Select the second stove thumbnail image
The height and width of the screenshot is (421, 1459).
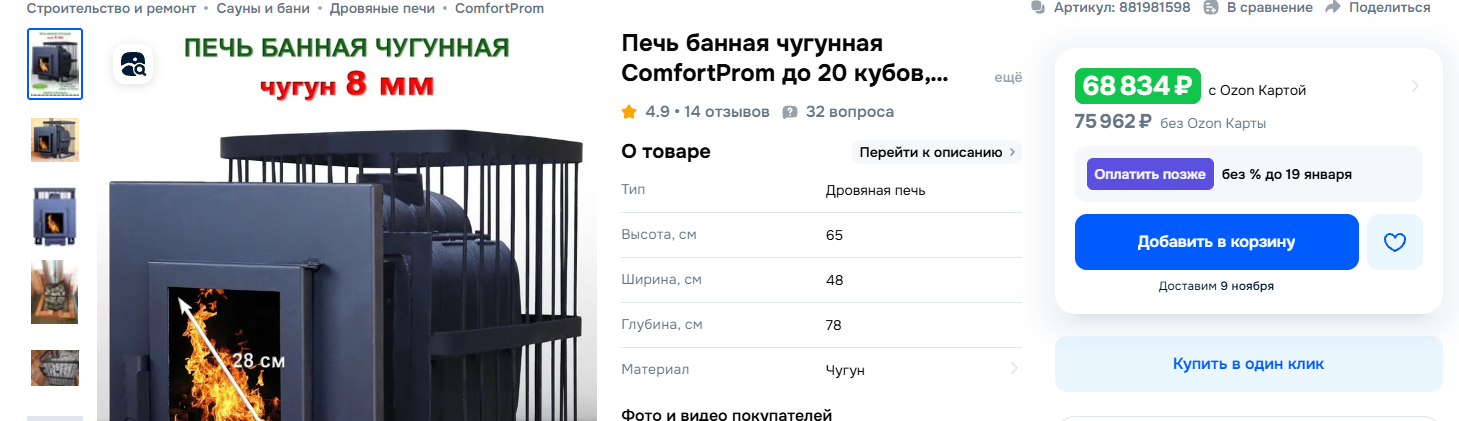point(55,140)
